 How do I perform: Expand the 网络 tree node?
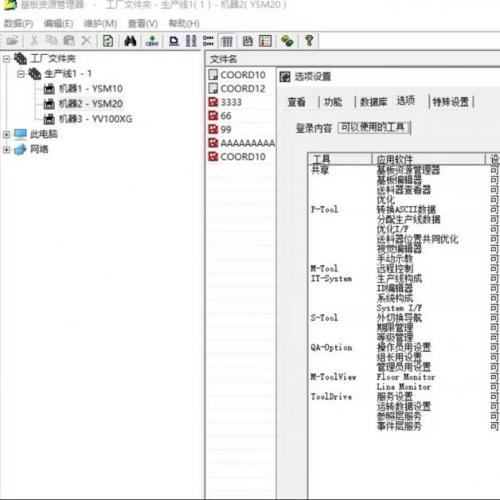(6, 149)
